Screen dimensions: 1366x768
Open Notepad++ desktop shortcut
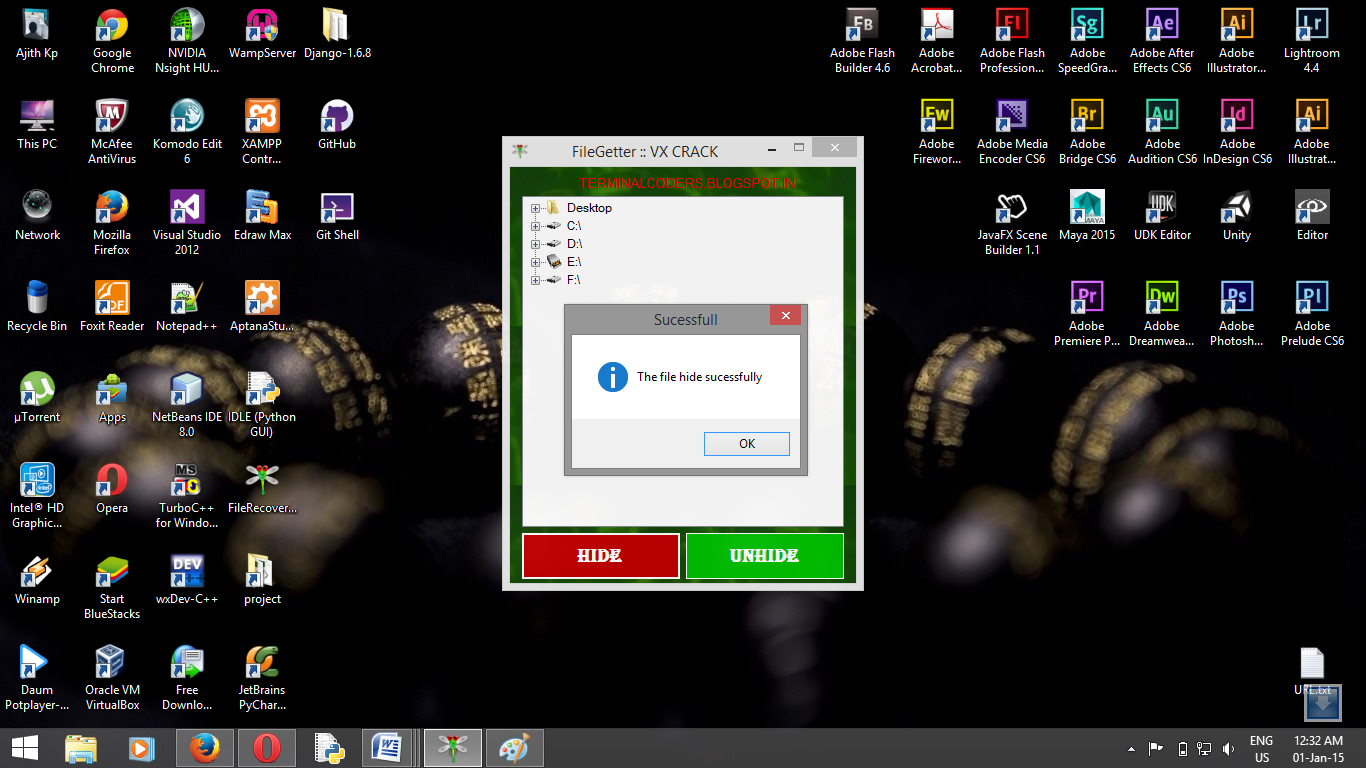(187, 307)
